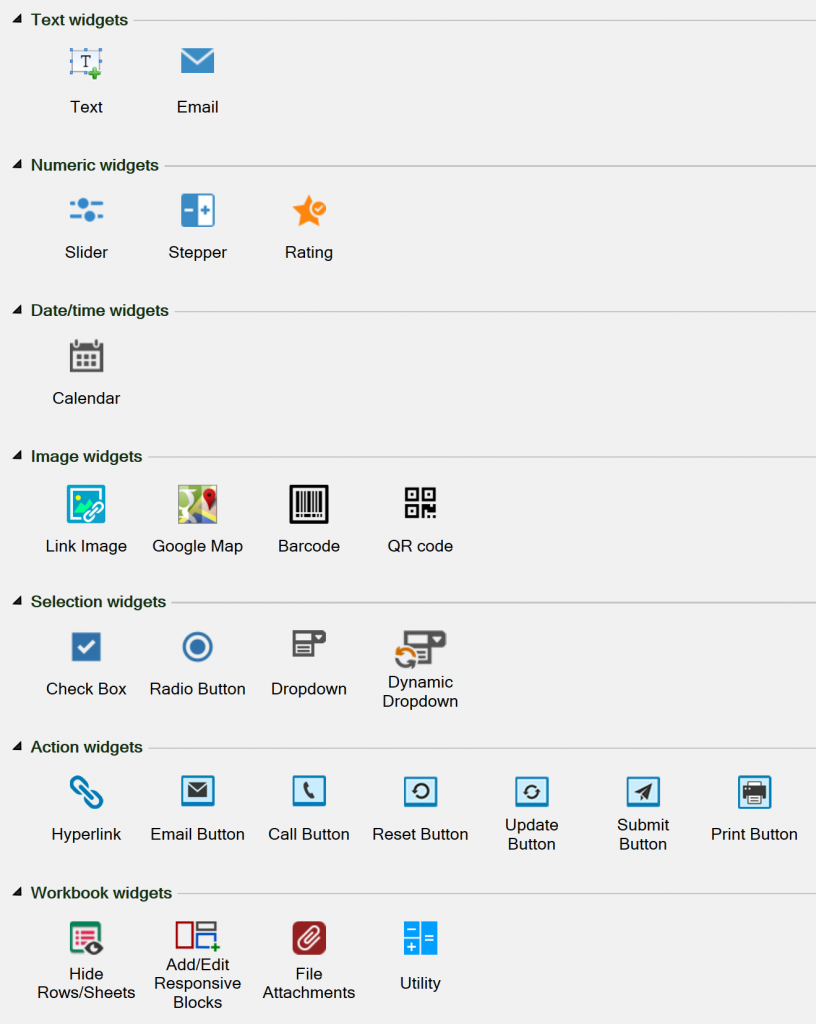Select the Hide Rows/Sheets widget

(86, 938)
